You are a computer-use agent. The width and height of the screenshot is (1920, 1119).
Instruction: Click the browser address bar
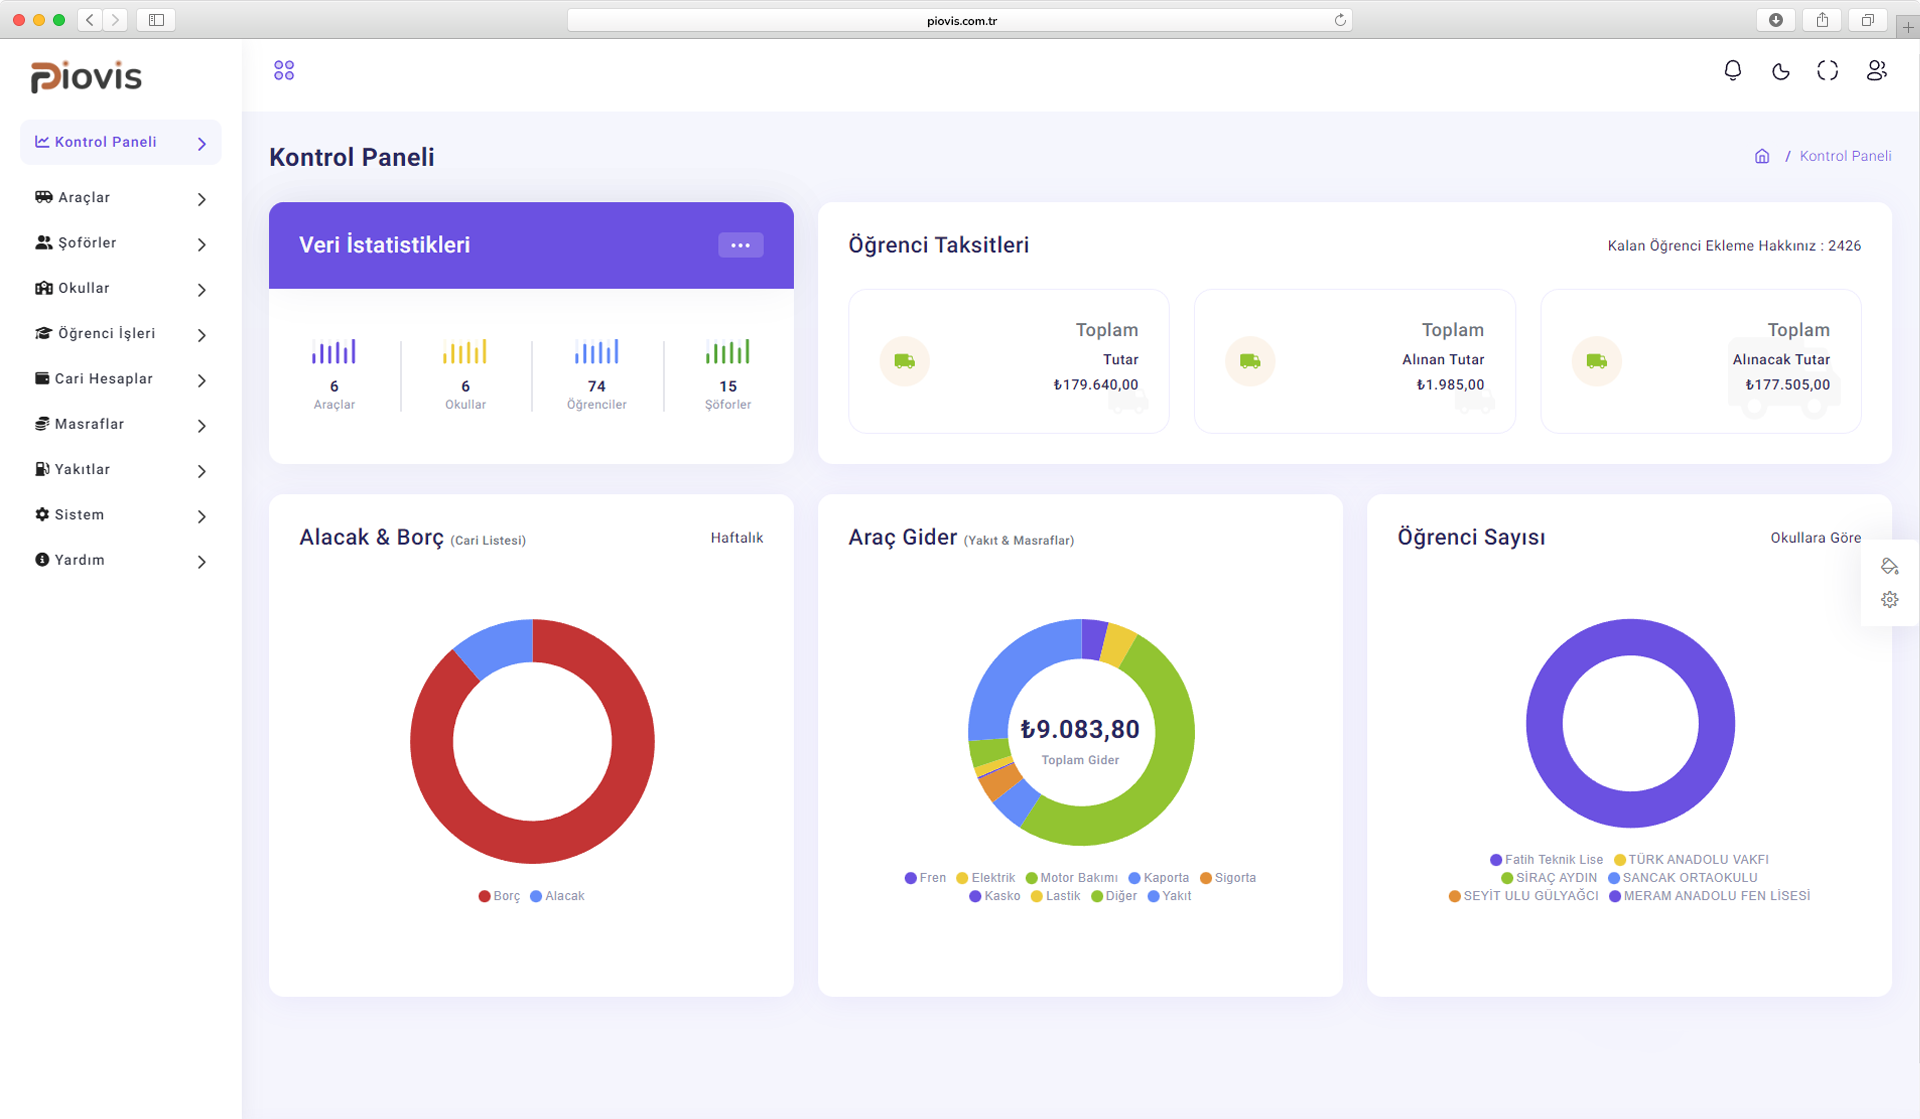(960, 20)
